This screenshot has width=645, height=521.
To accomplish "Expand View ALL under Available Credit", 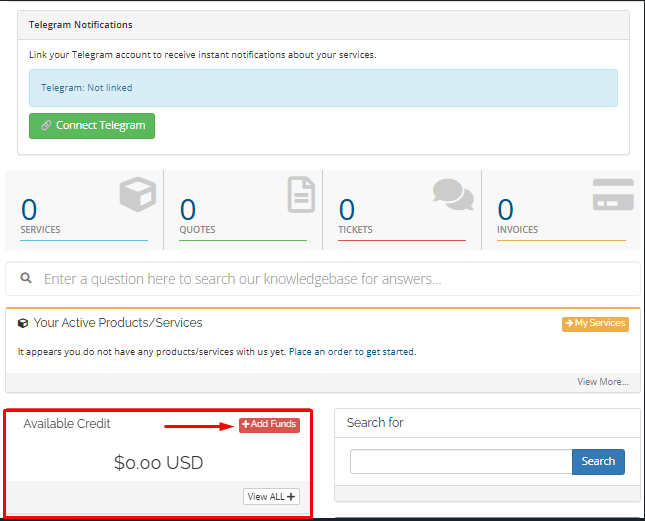I will pos(271,497).
